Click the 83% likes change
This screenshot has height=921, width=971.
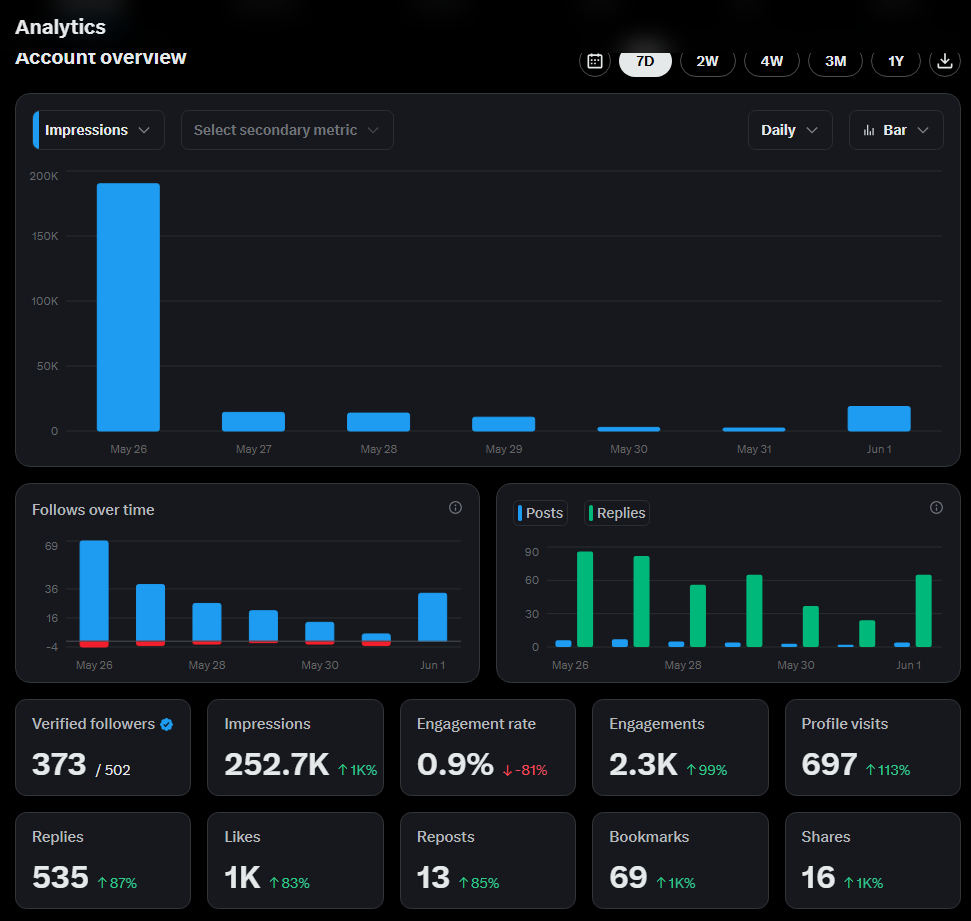pos(289,883)
